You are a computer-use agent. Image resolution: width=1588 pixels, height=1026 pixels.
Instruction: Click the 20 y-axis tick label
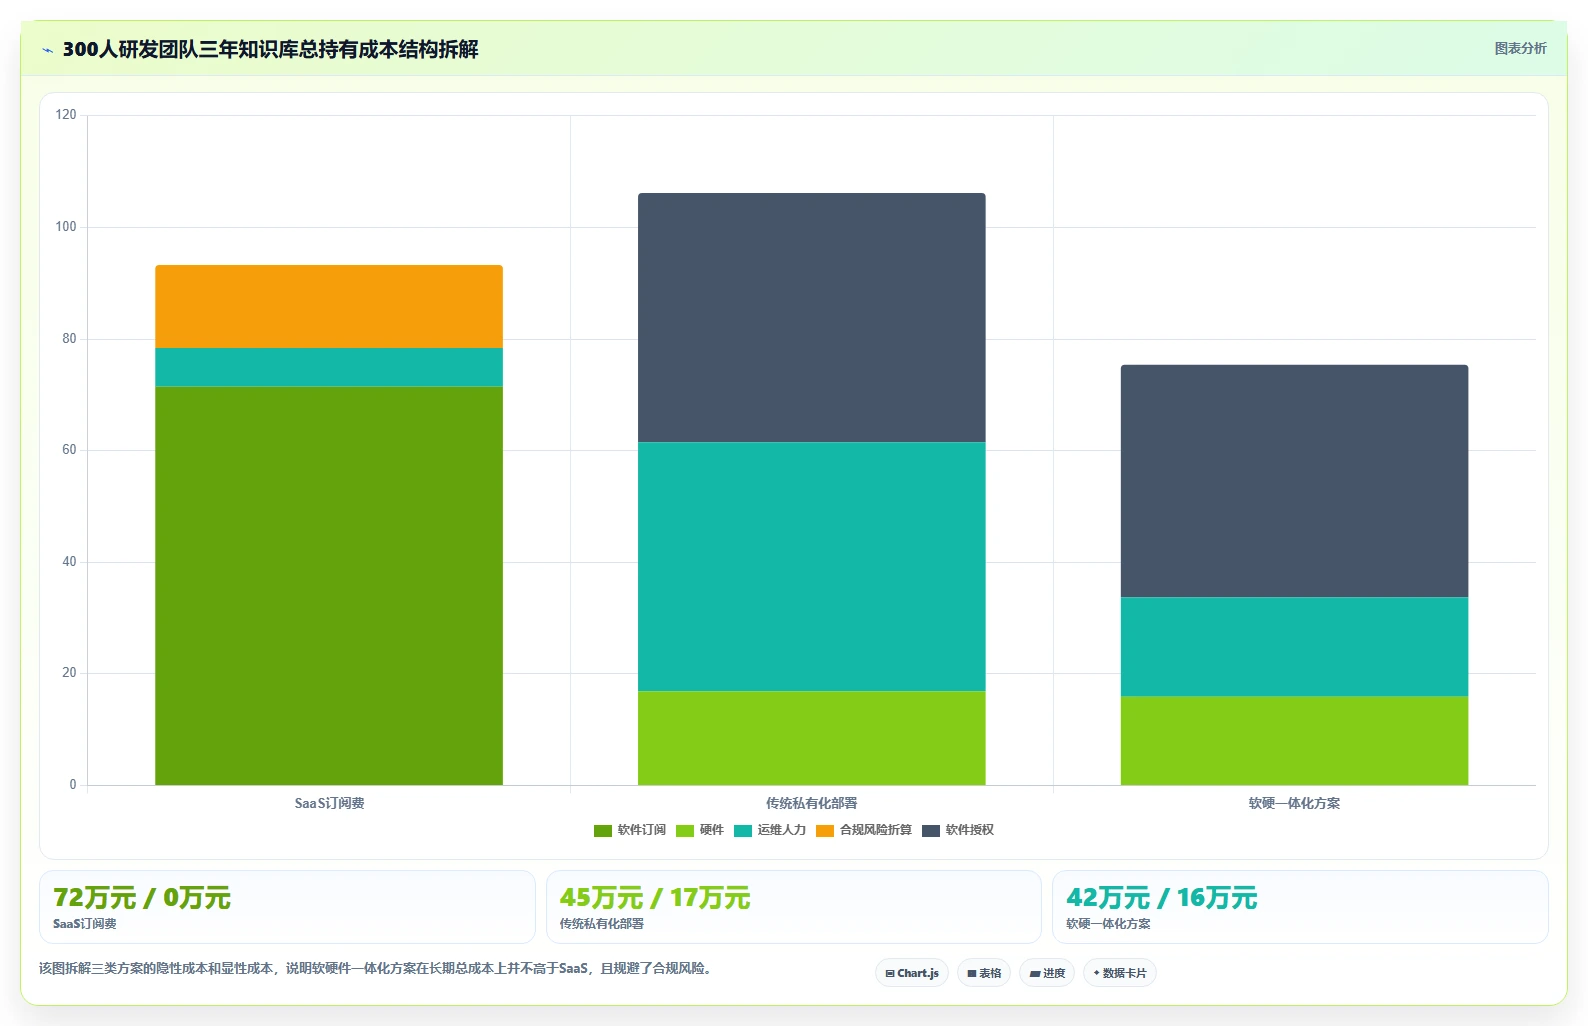point(69,673)
